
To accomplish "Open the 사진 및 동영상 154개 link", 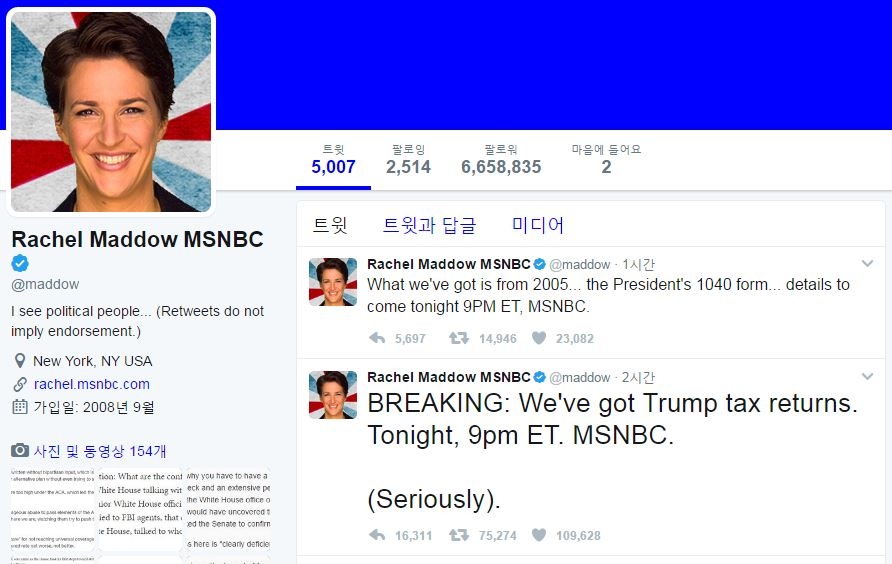I will click(100, 451).
